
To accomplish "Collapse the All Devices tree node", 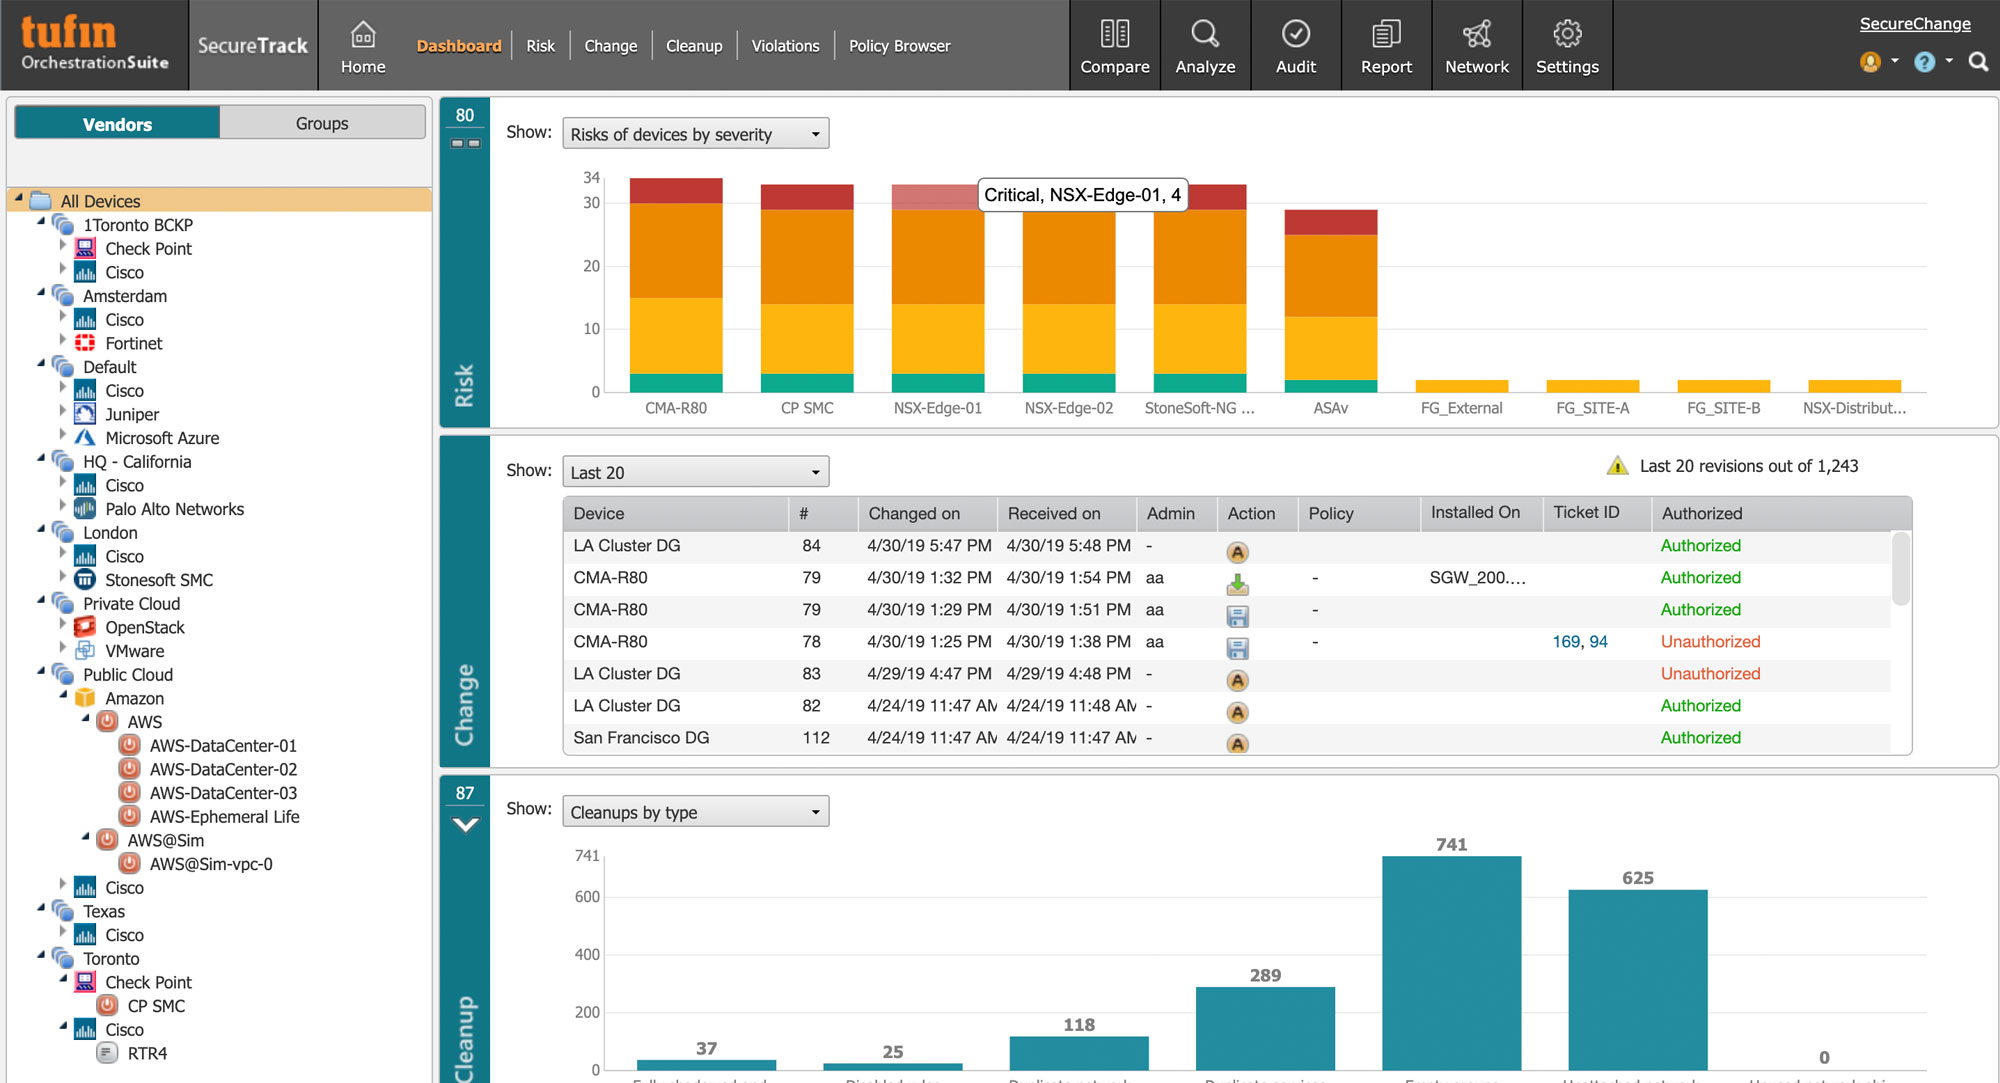I will (x=18, y=198).
